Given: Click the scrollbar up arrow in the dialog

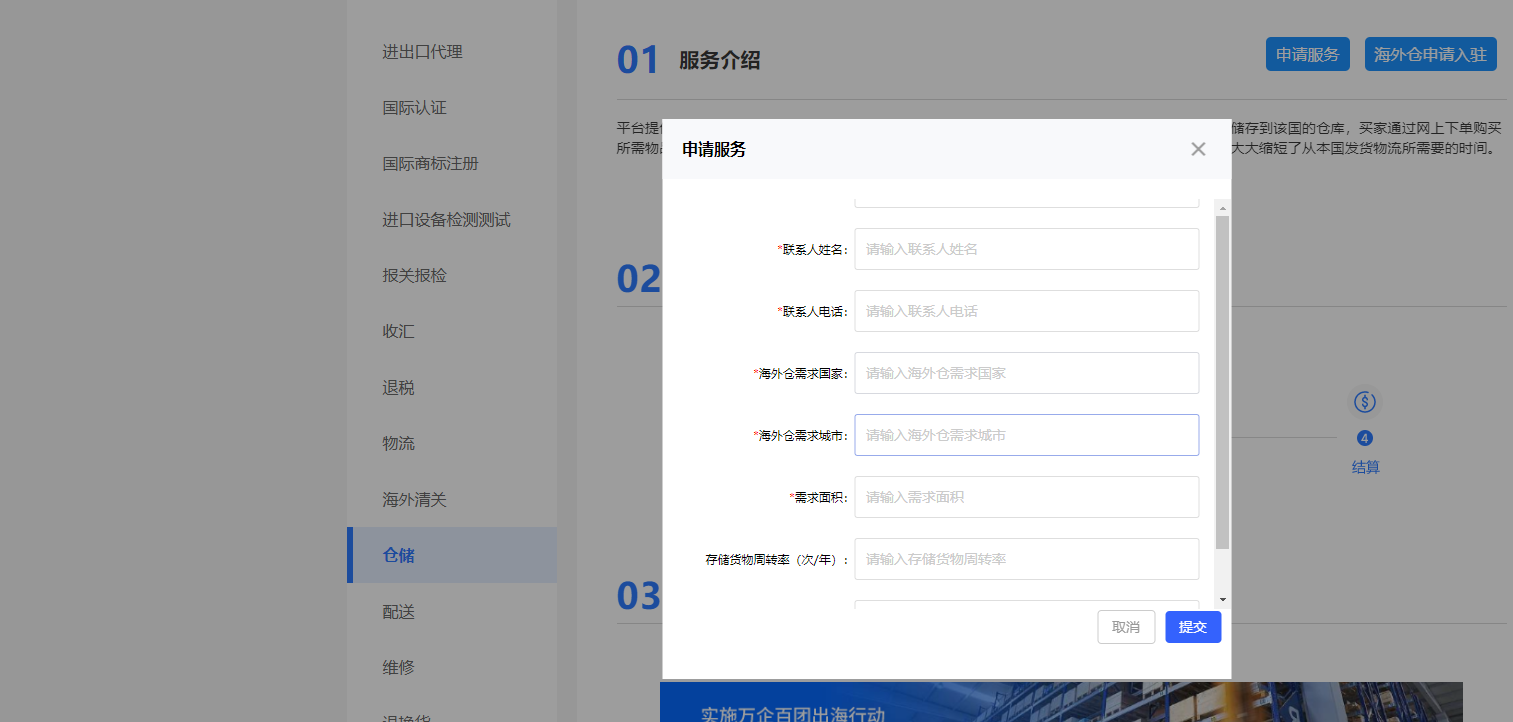Looking at the screenshot, I should [1222, 207].
